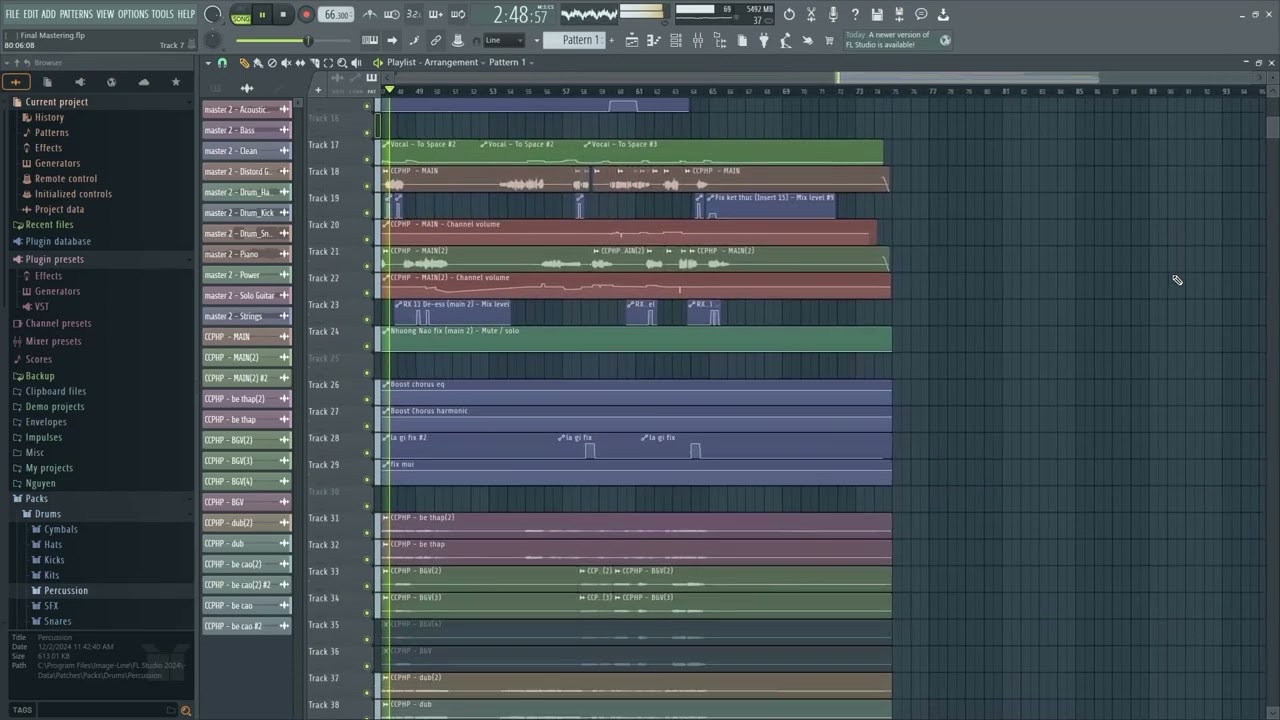Viewport: 1280px width, 720px height.
Task: Select the playlist Paint brush tool
Action: tap(258, 62)
